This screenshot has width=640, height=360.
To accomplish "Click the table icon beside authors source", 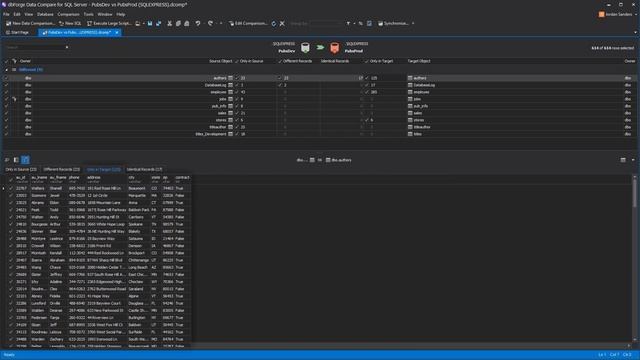I will pos(231,78).
